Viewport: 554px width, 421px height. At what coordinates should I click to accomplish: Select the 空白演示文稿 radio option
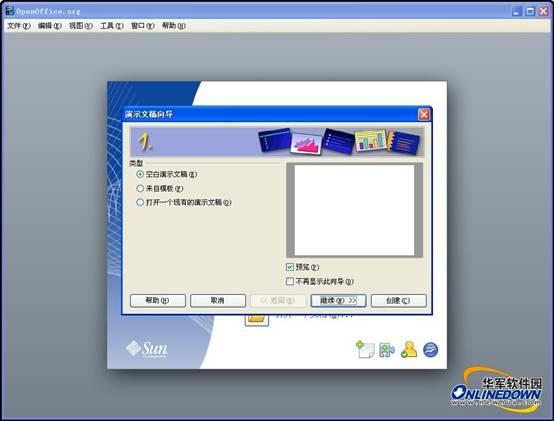(140, 174)
